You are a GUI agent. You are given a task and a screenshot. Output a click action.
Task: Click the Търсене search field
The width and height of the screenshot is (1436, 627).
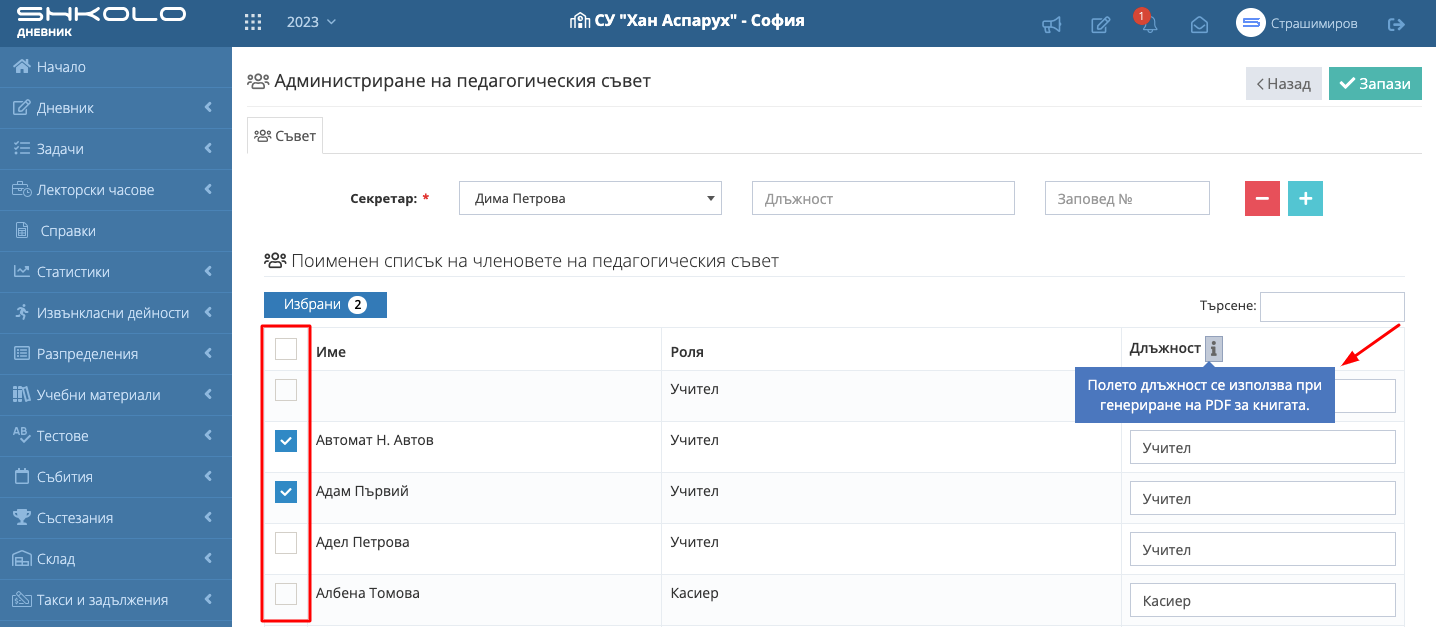(x=1332, y=307)
